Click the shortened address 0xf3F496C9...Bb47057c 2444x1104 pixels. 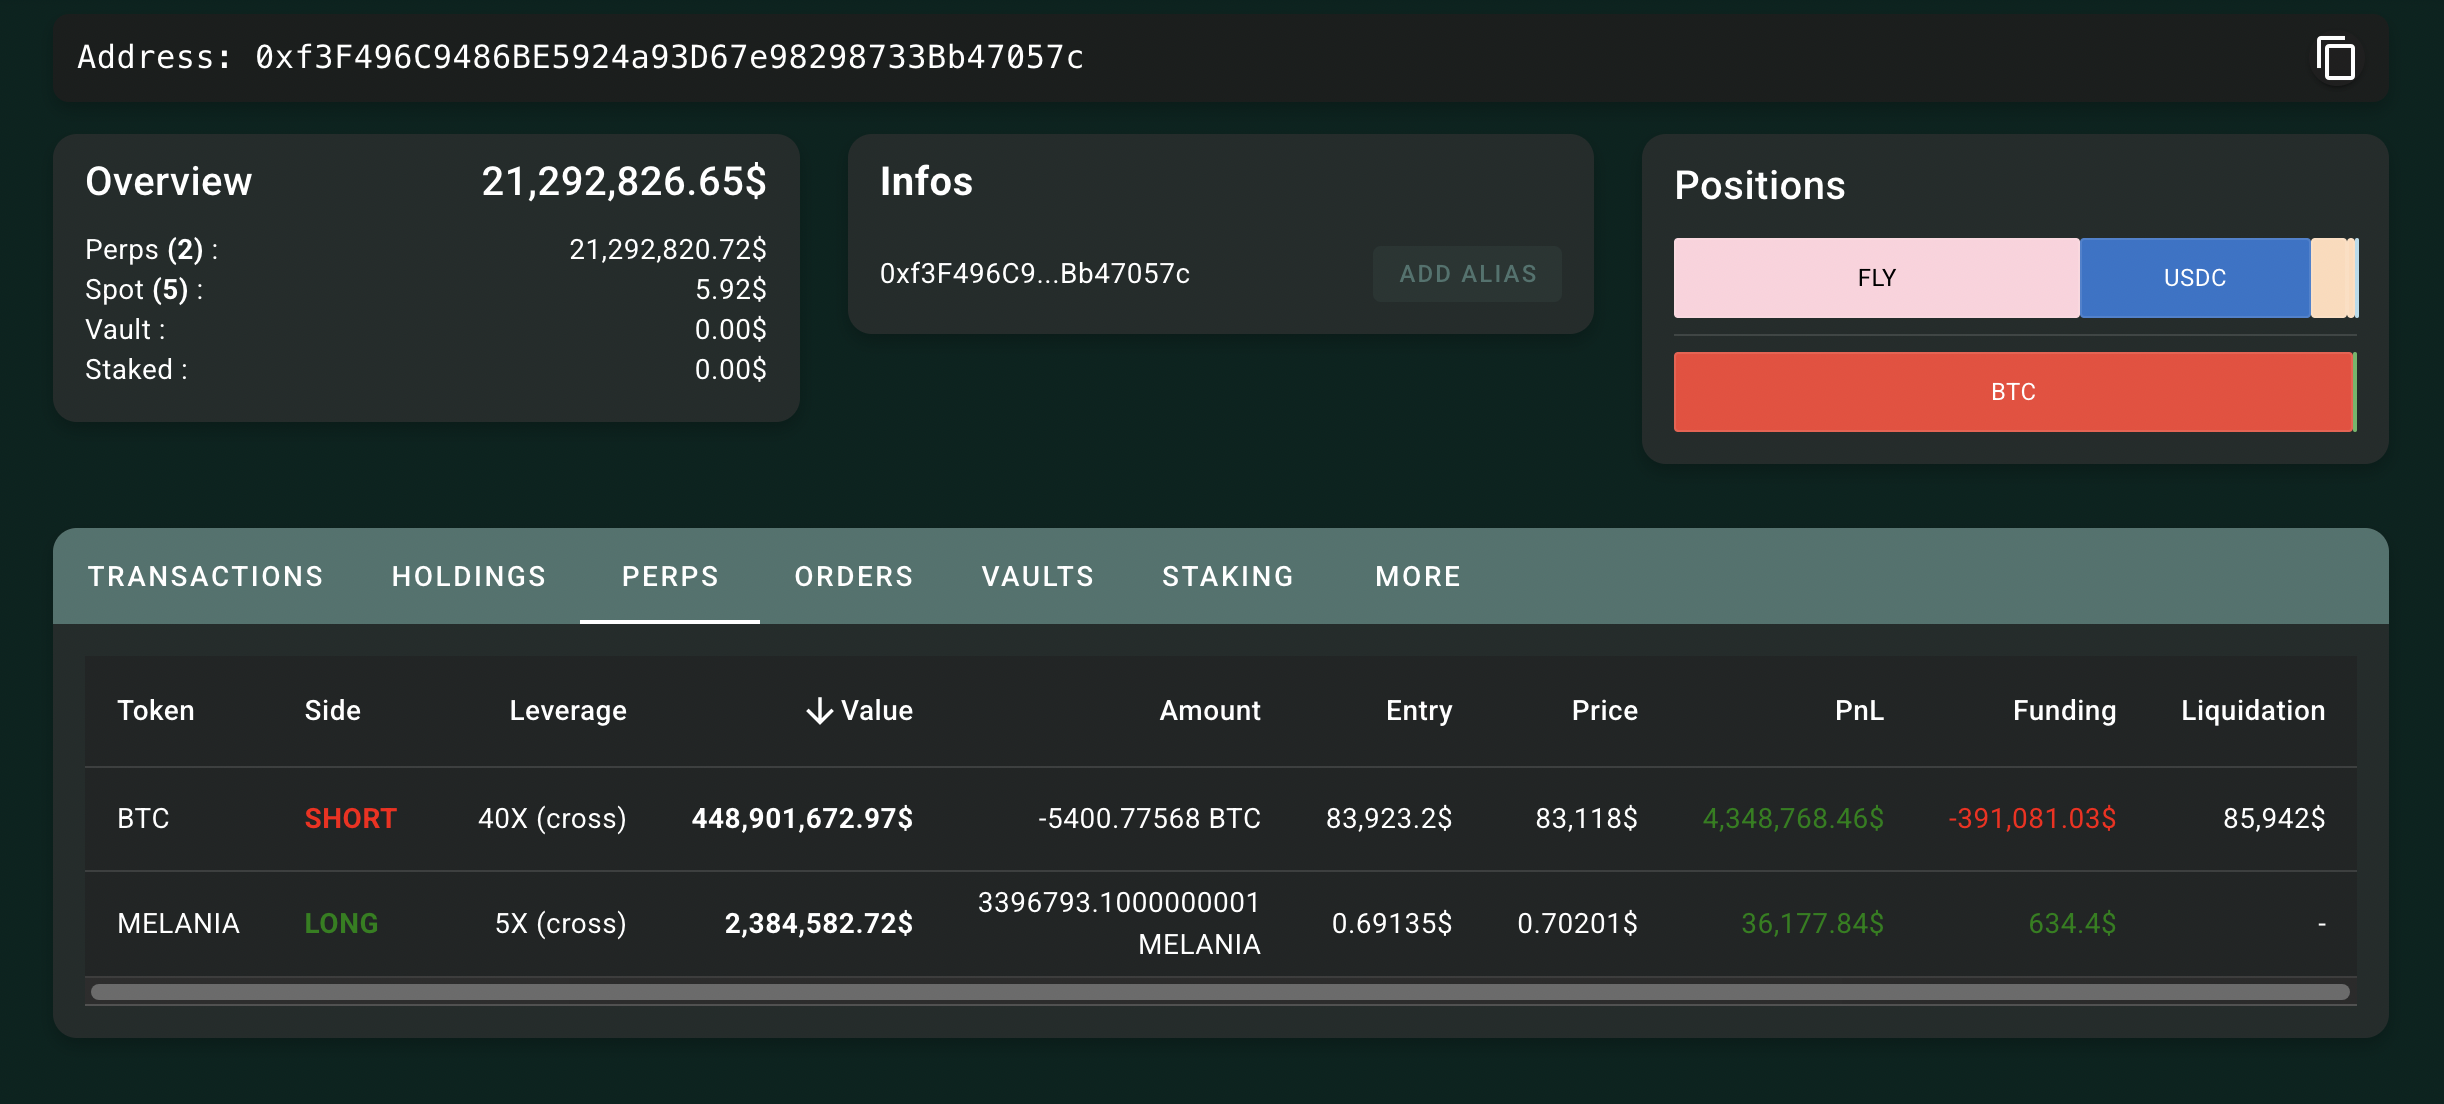click(1035, 274)
